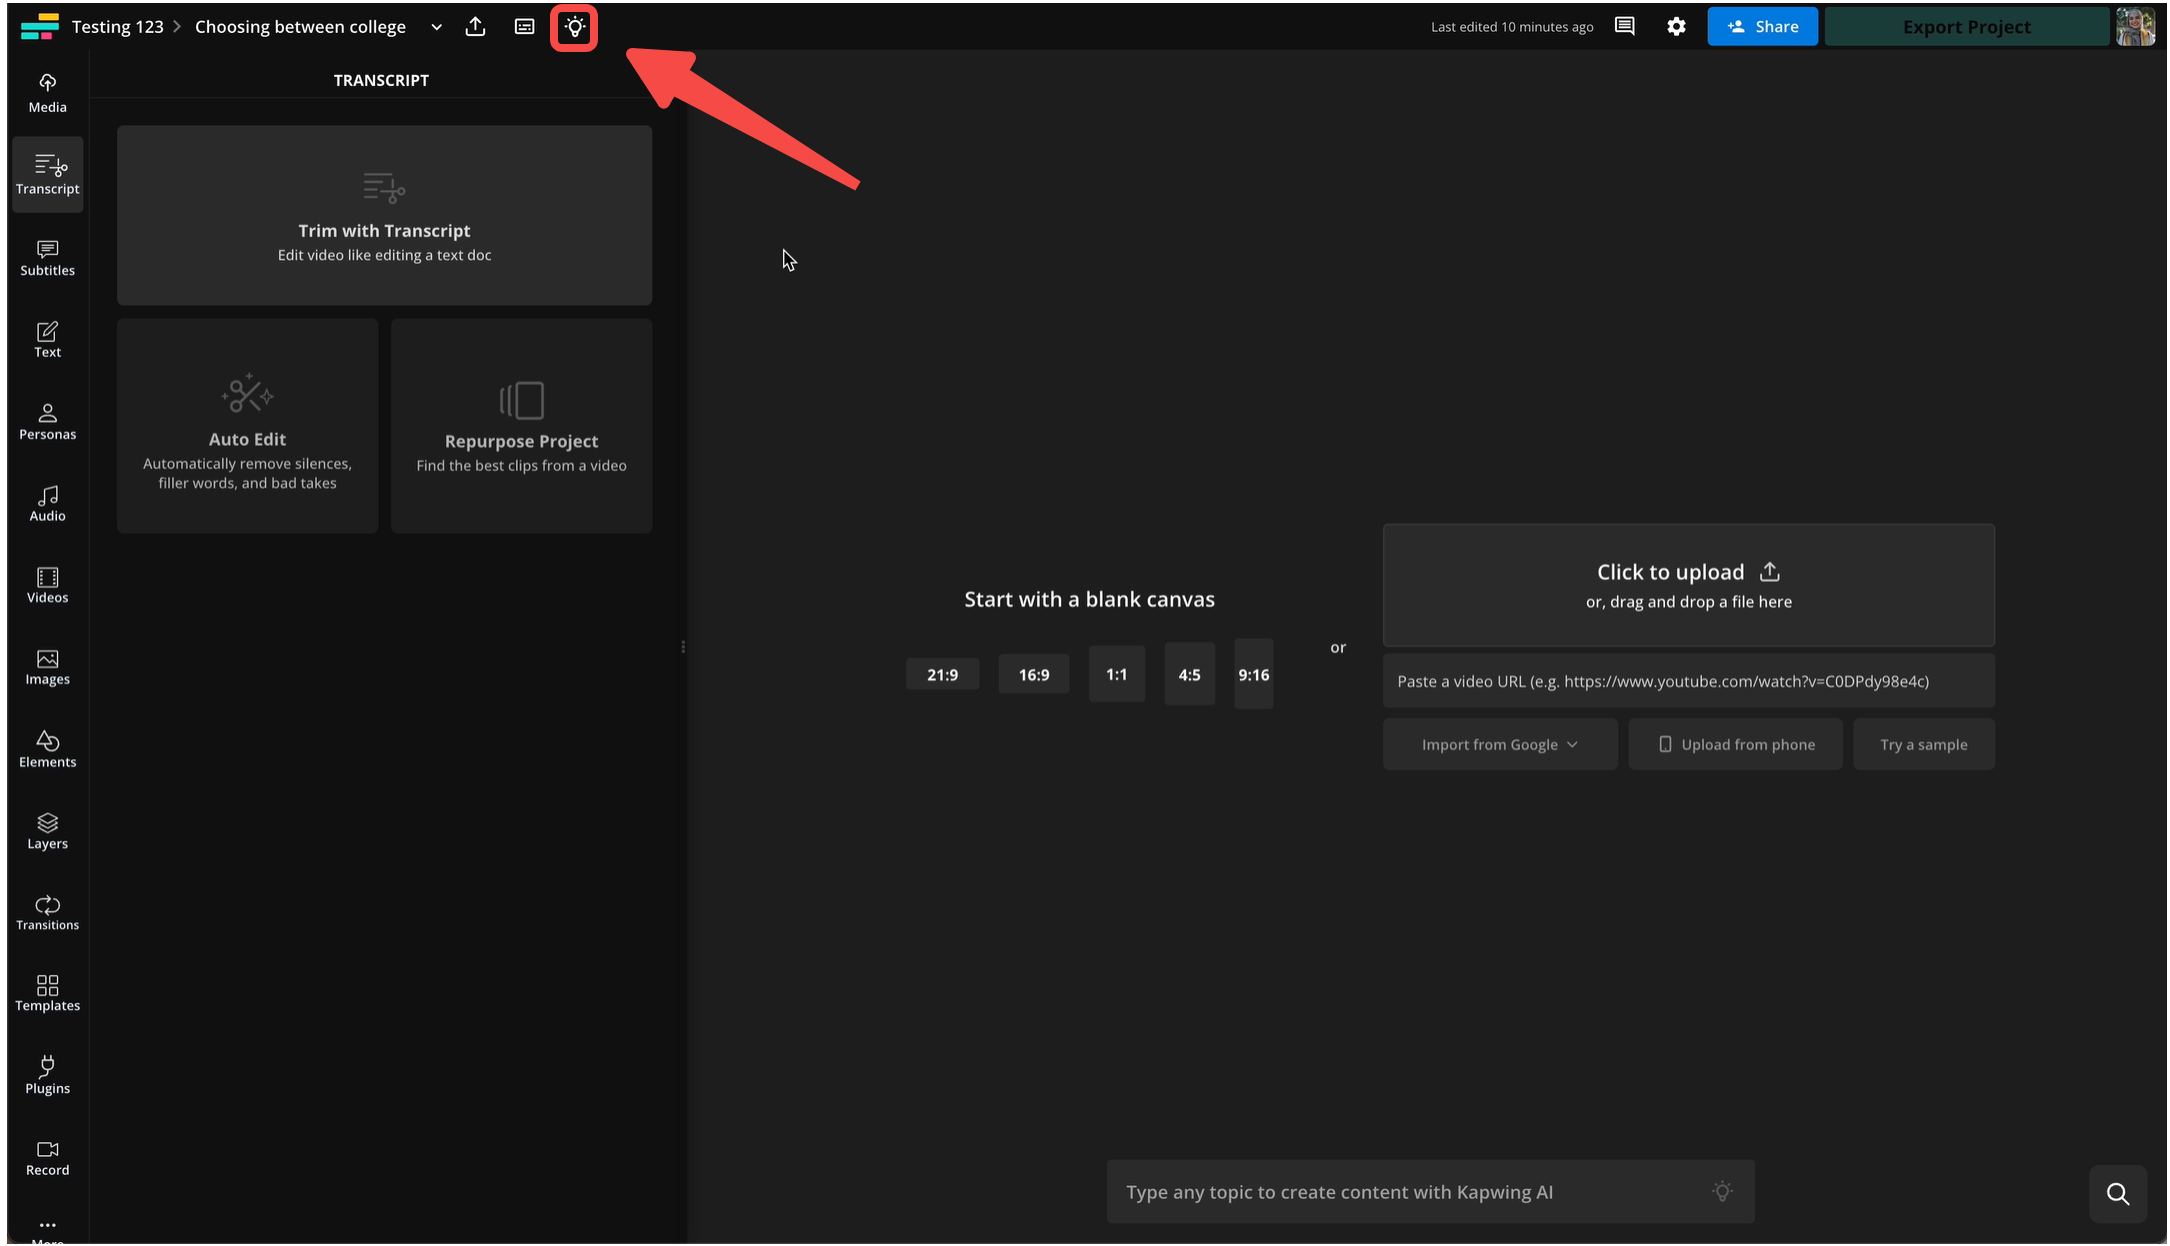Select the Text tool
The width and height of the screenshot is (2170, 1246).
47,340
